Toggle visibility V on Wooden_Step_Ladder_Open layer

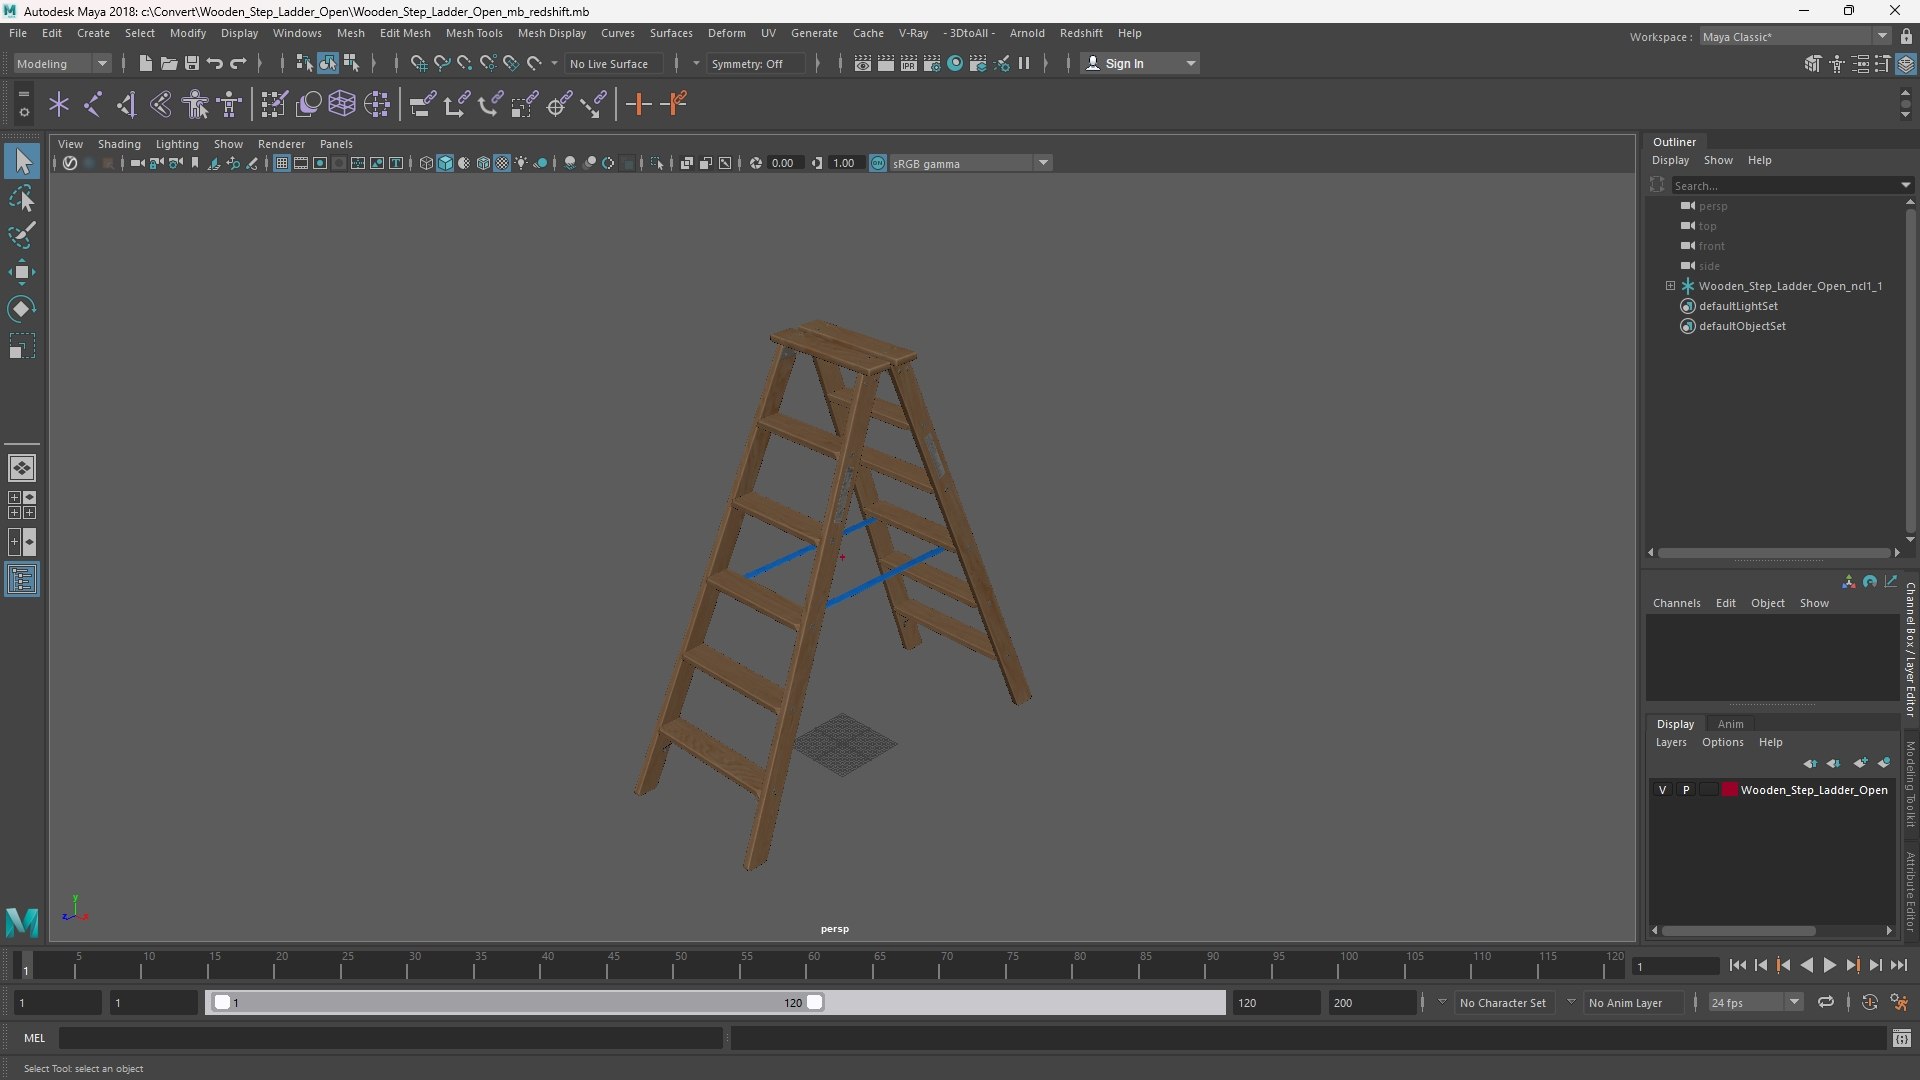pyautogui.click(x=1663, y=790)
